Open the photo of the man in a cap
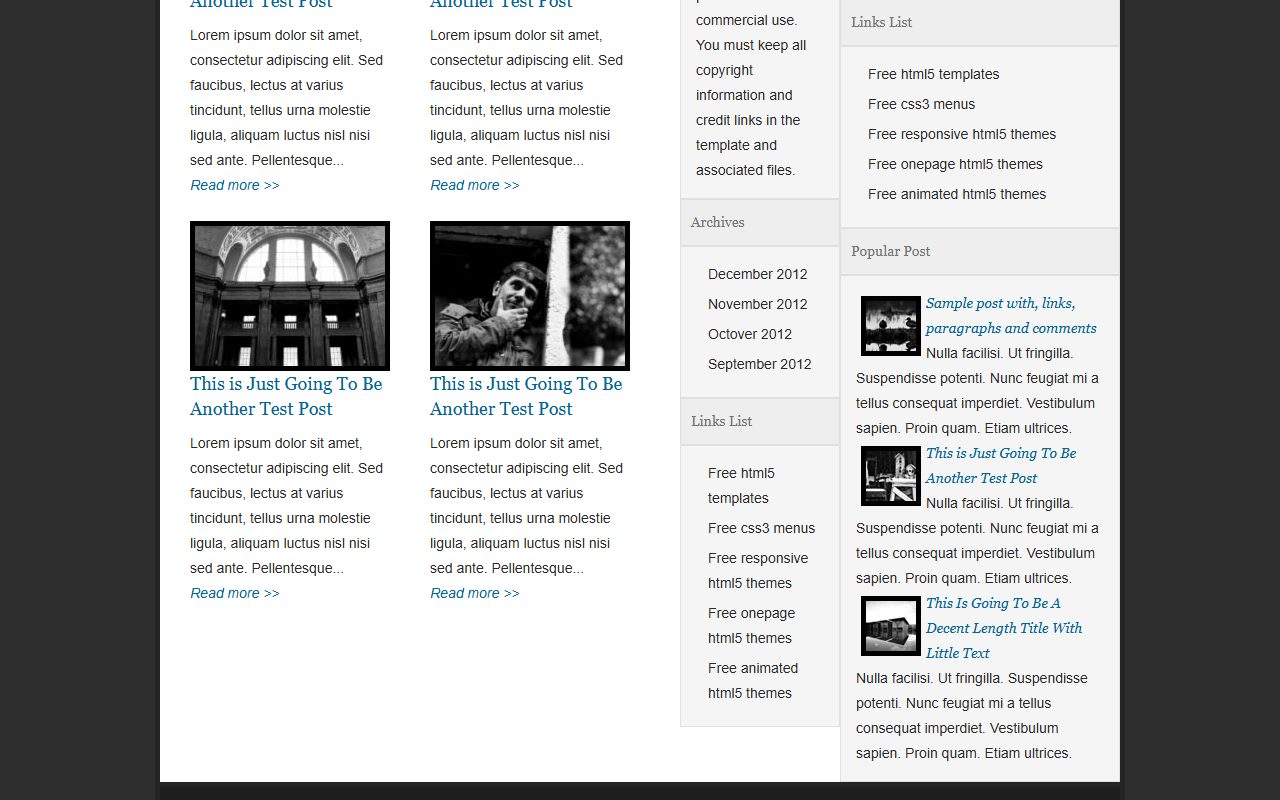The image size is (1280, 800). pyautogui.click(x=530, y=296)
